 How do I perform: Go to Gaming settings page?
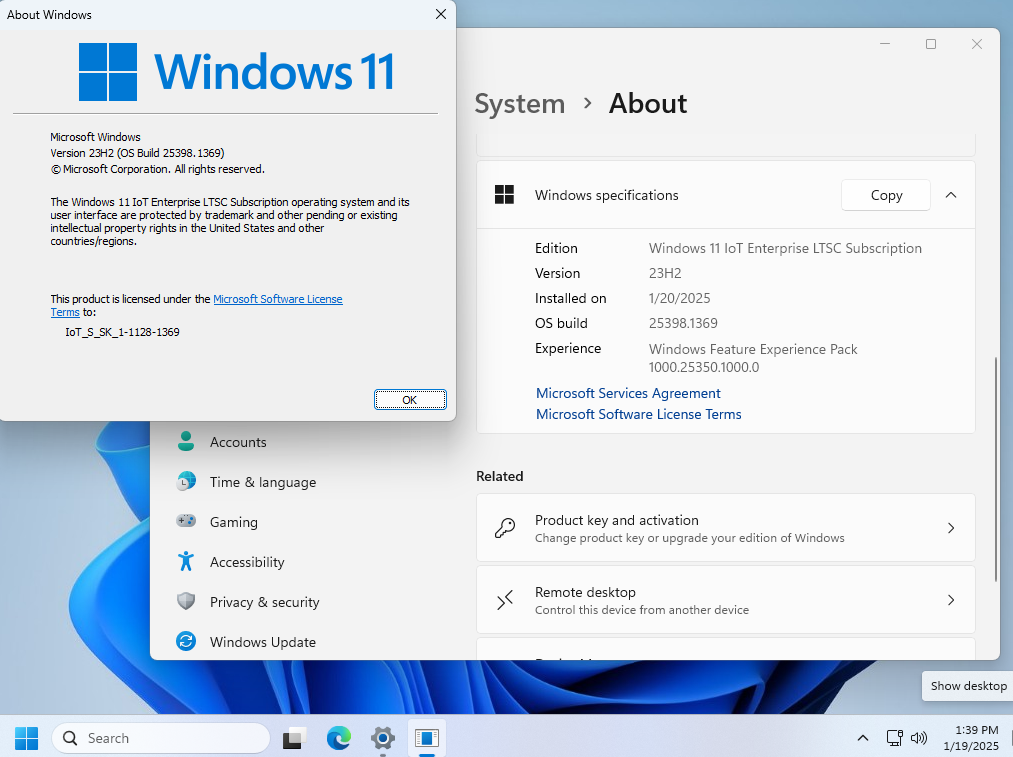tap(233, 522)
